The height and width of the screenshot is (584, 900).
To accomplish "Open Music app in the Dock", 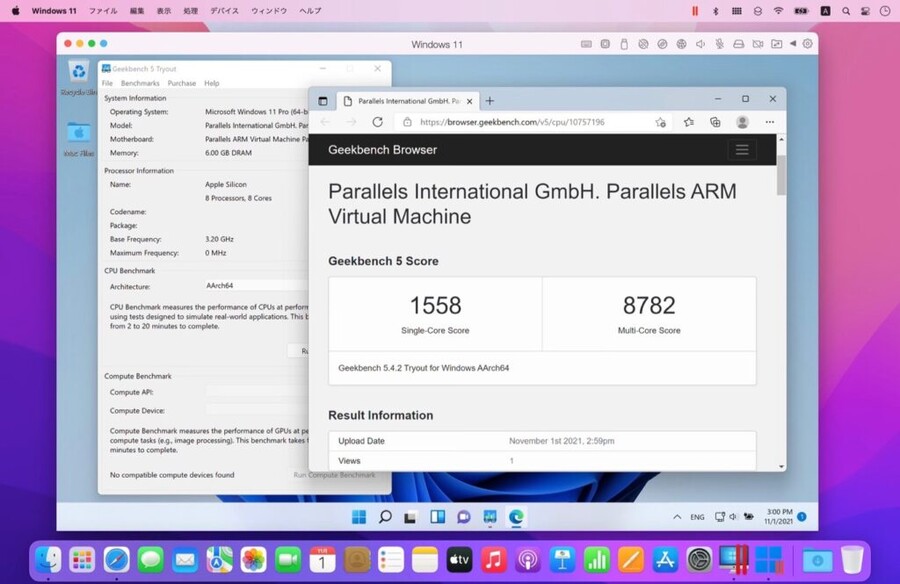I will pos(493,559).
